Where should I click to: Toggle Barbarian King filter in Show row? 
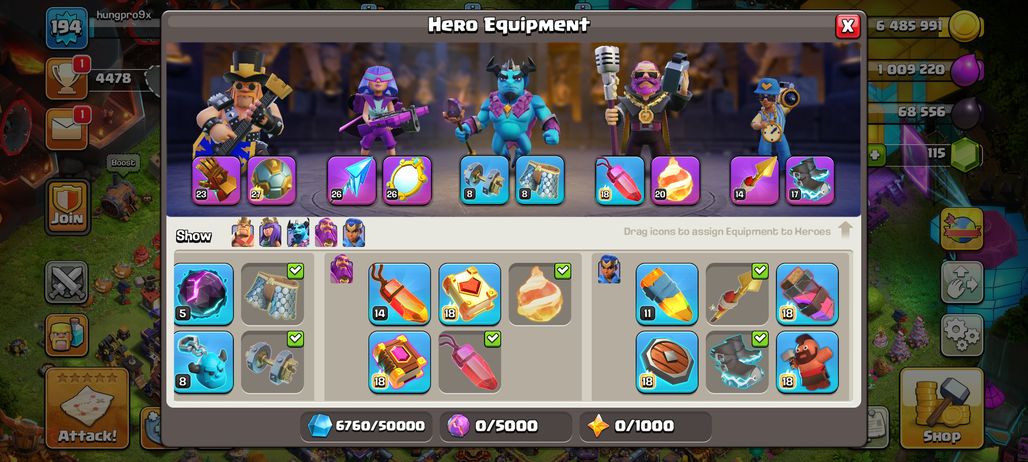click(243, 233)
